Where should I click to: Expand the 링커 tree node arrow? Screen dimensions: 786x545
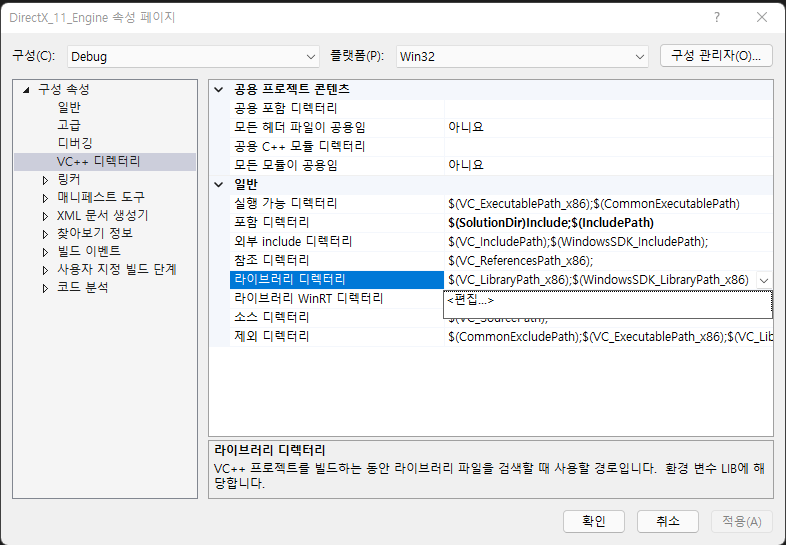(45, 180)
